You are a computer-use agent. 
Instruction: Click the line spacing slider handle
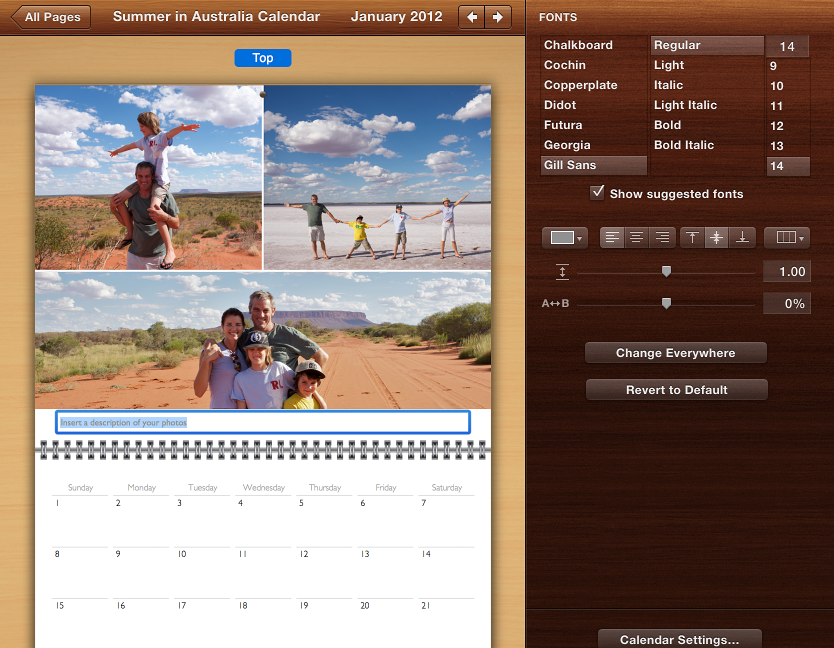[666, 271]
